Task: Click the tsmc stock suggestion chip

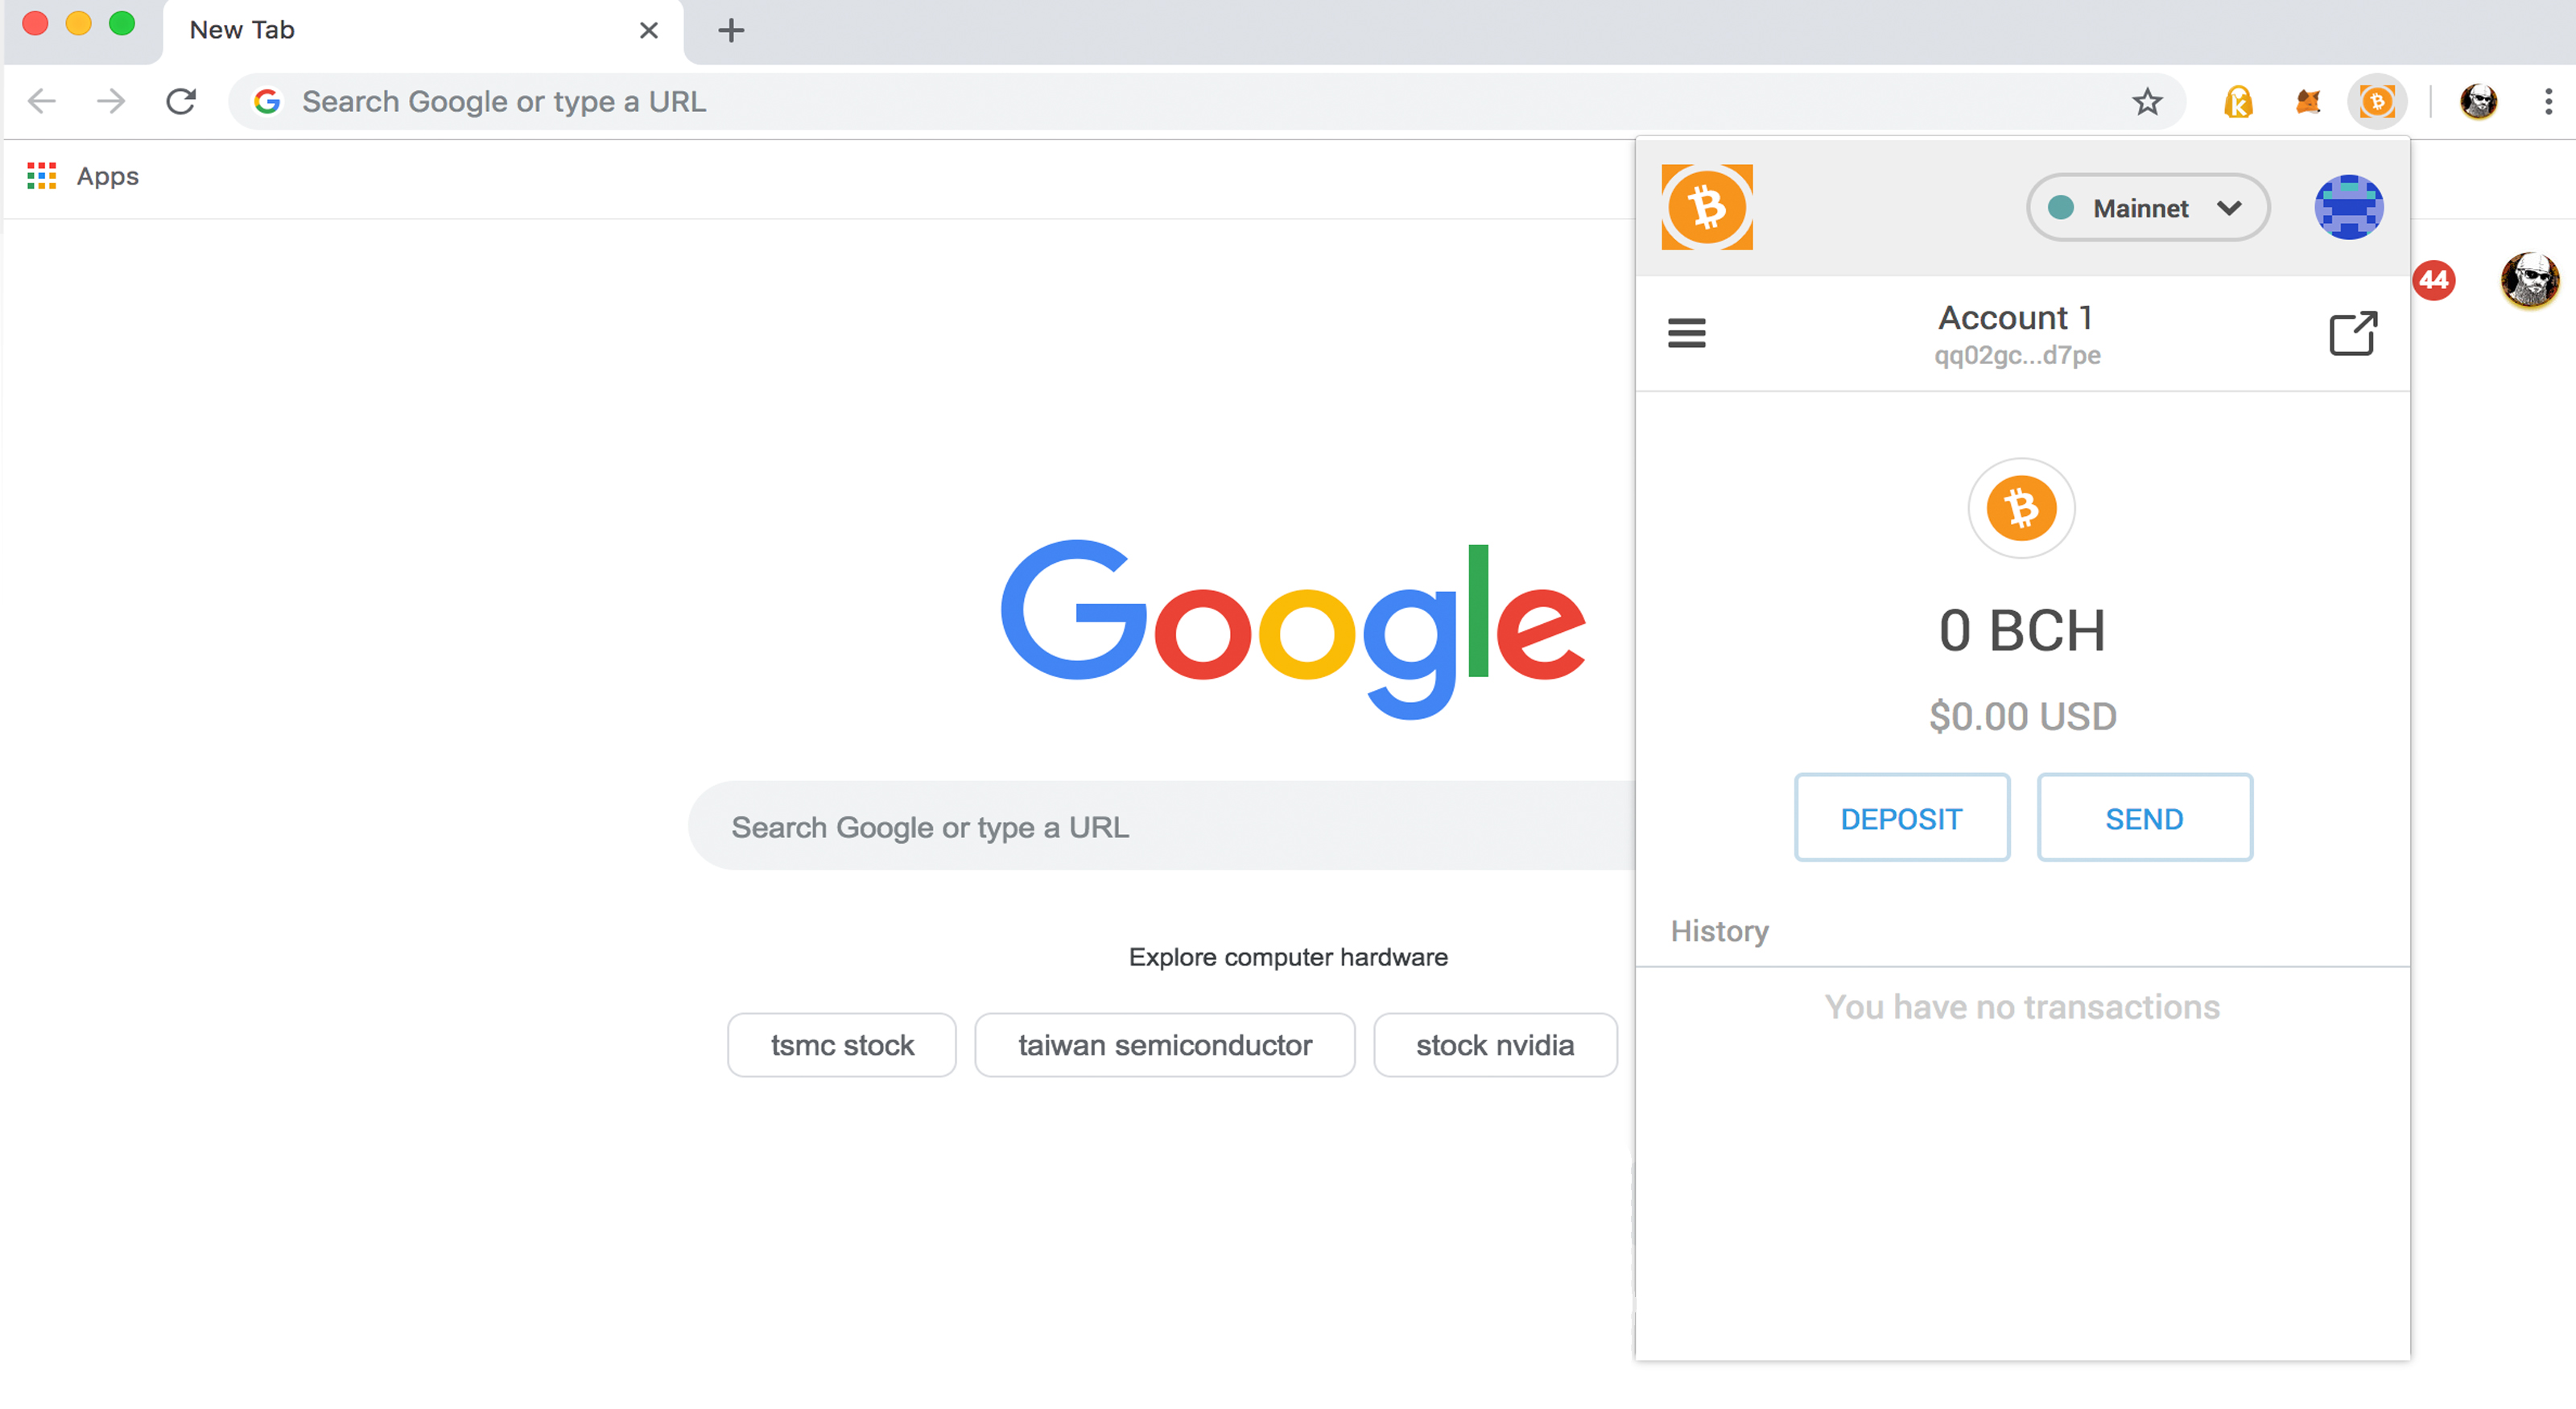Action: [841, 1044]
